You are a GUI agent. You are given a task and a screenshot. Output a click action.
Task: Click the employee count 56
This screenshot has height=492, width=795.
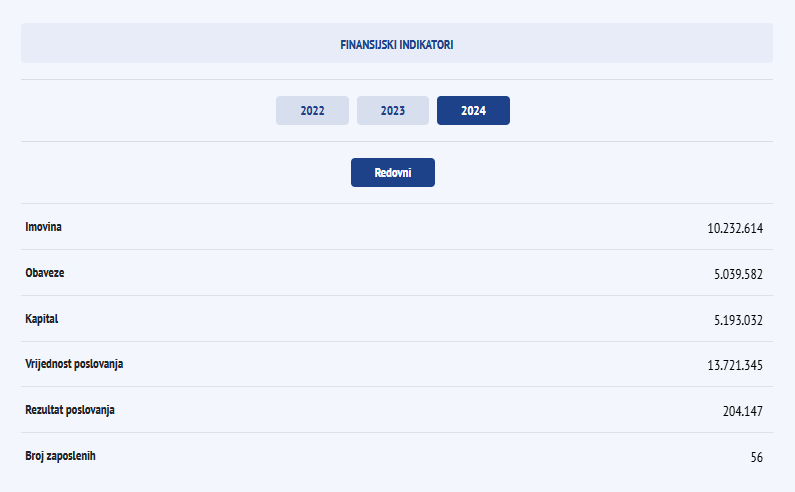pos(756,457)
